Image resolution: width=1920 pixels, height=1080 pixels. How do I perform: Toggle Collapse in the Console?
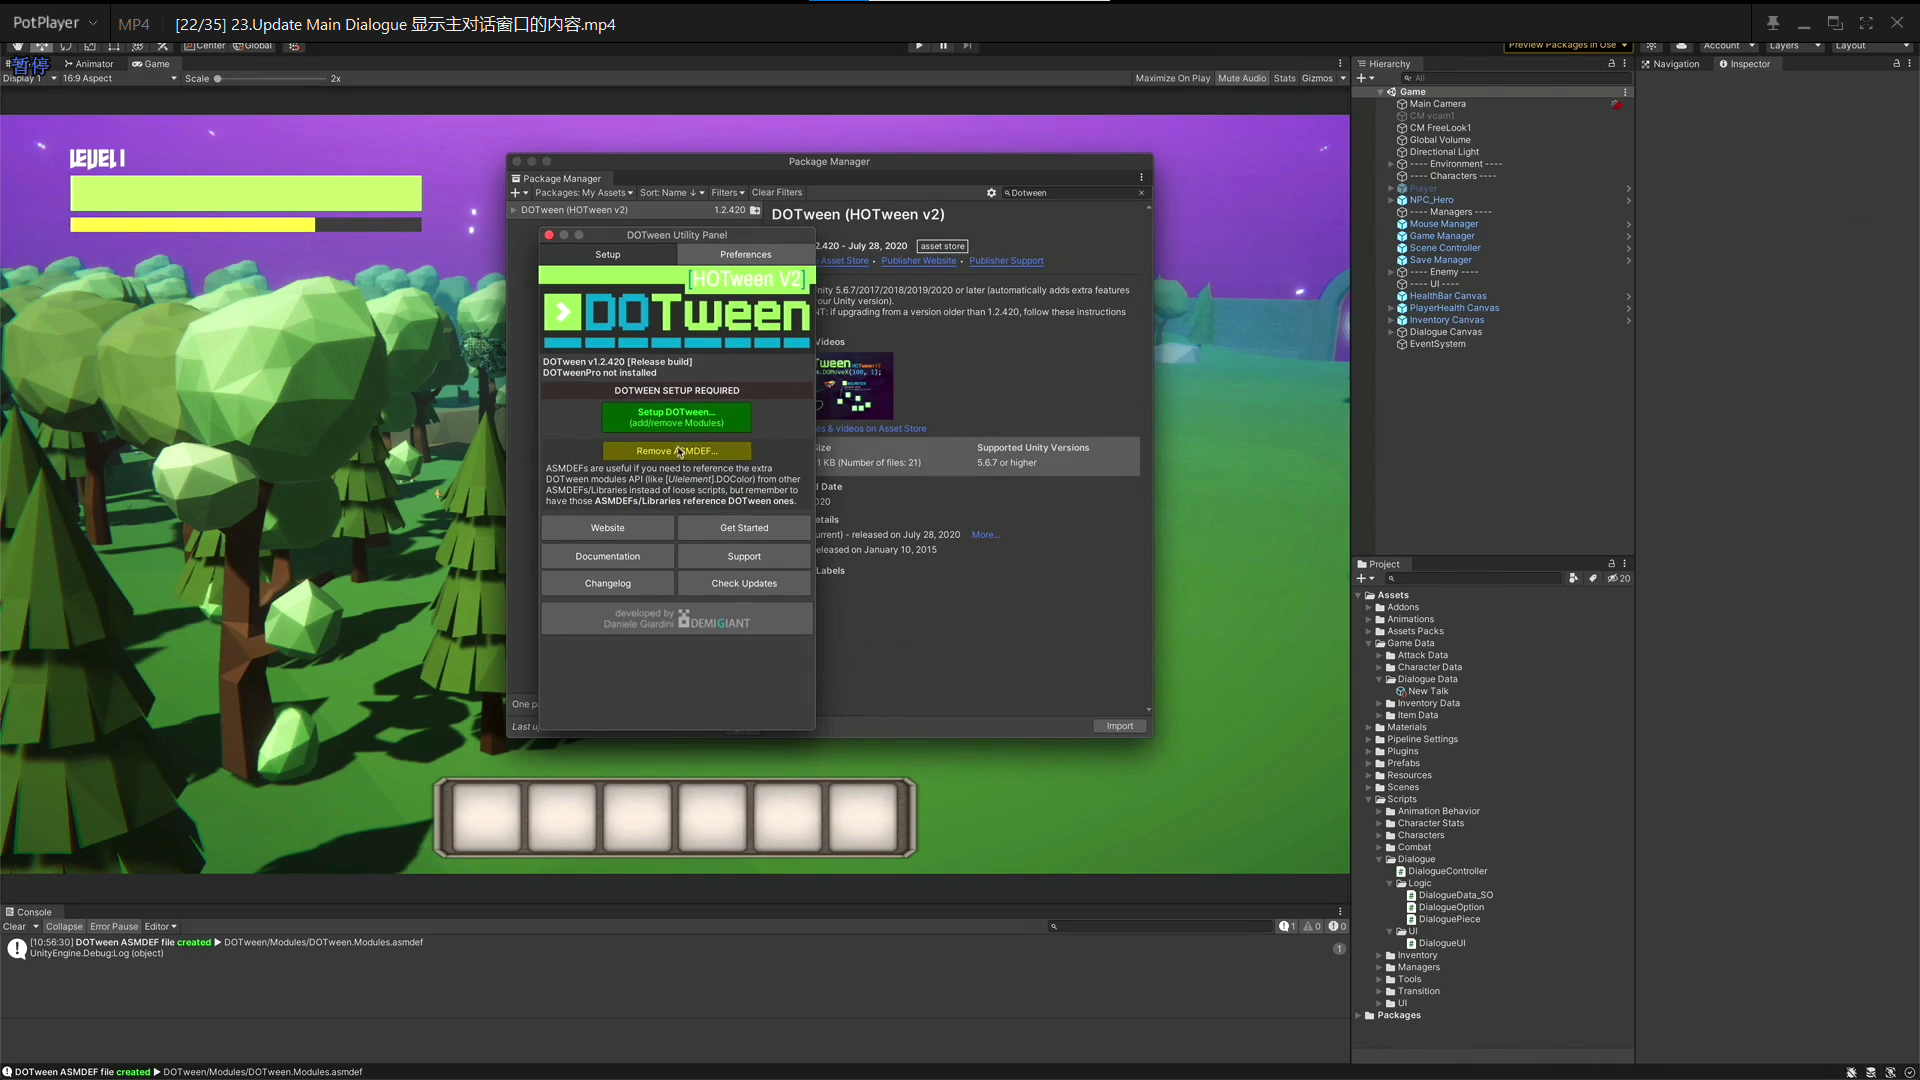[64, 926]
